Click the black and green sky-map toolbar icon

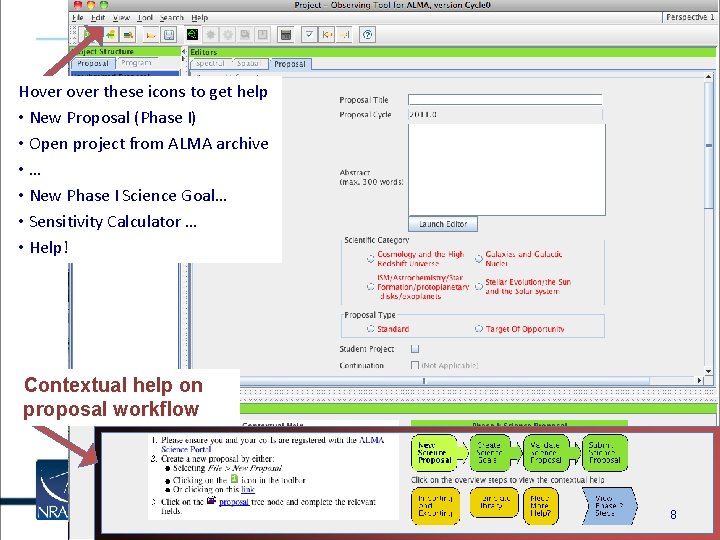pos(192,34)
